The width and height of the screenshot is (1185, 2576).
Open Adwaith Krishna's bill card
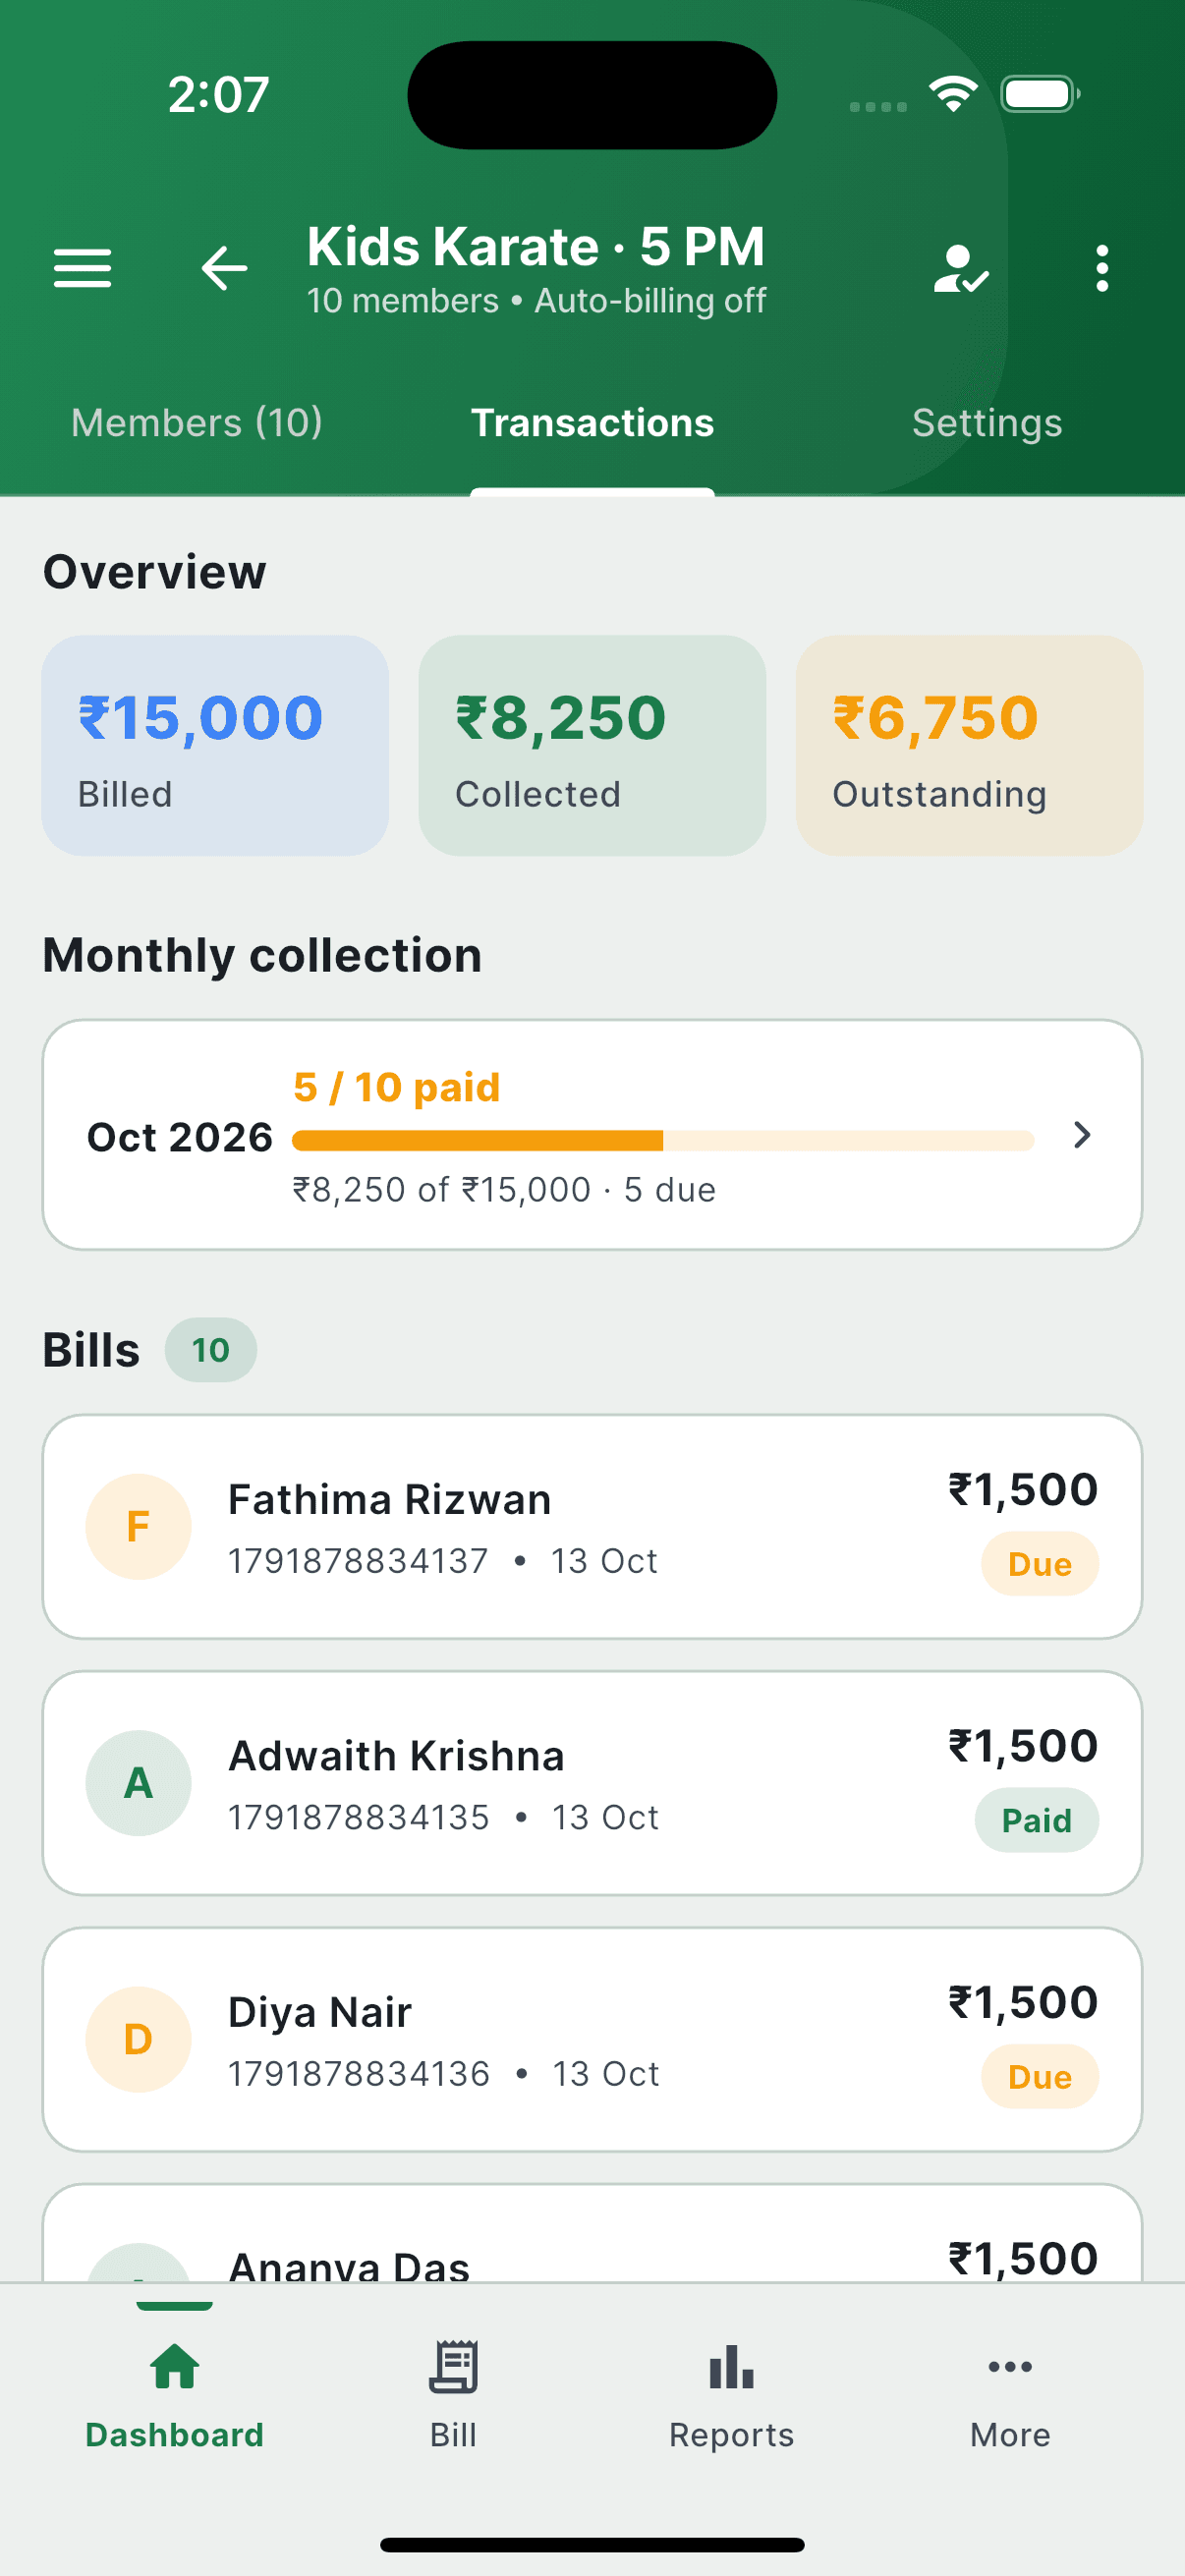[592, 1783]
